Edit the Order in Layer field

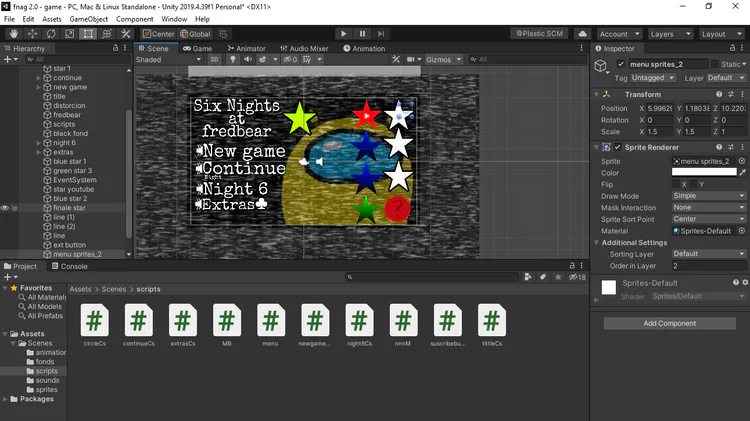(708, 266)
